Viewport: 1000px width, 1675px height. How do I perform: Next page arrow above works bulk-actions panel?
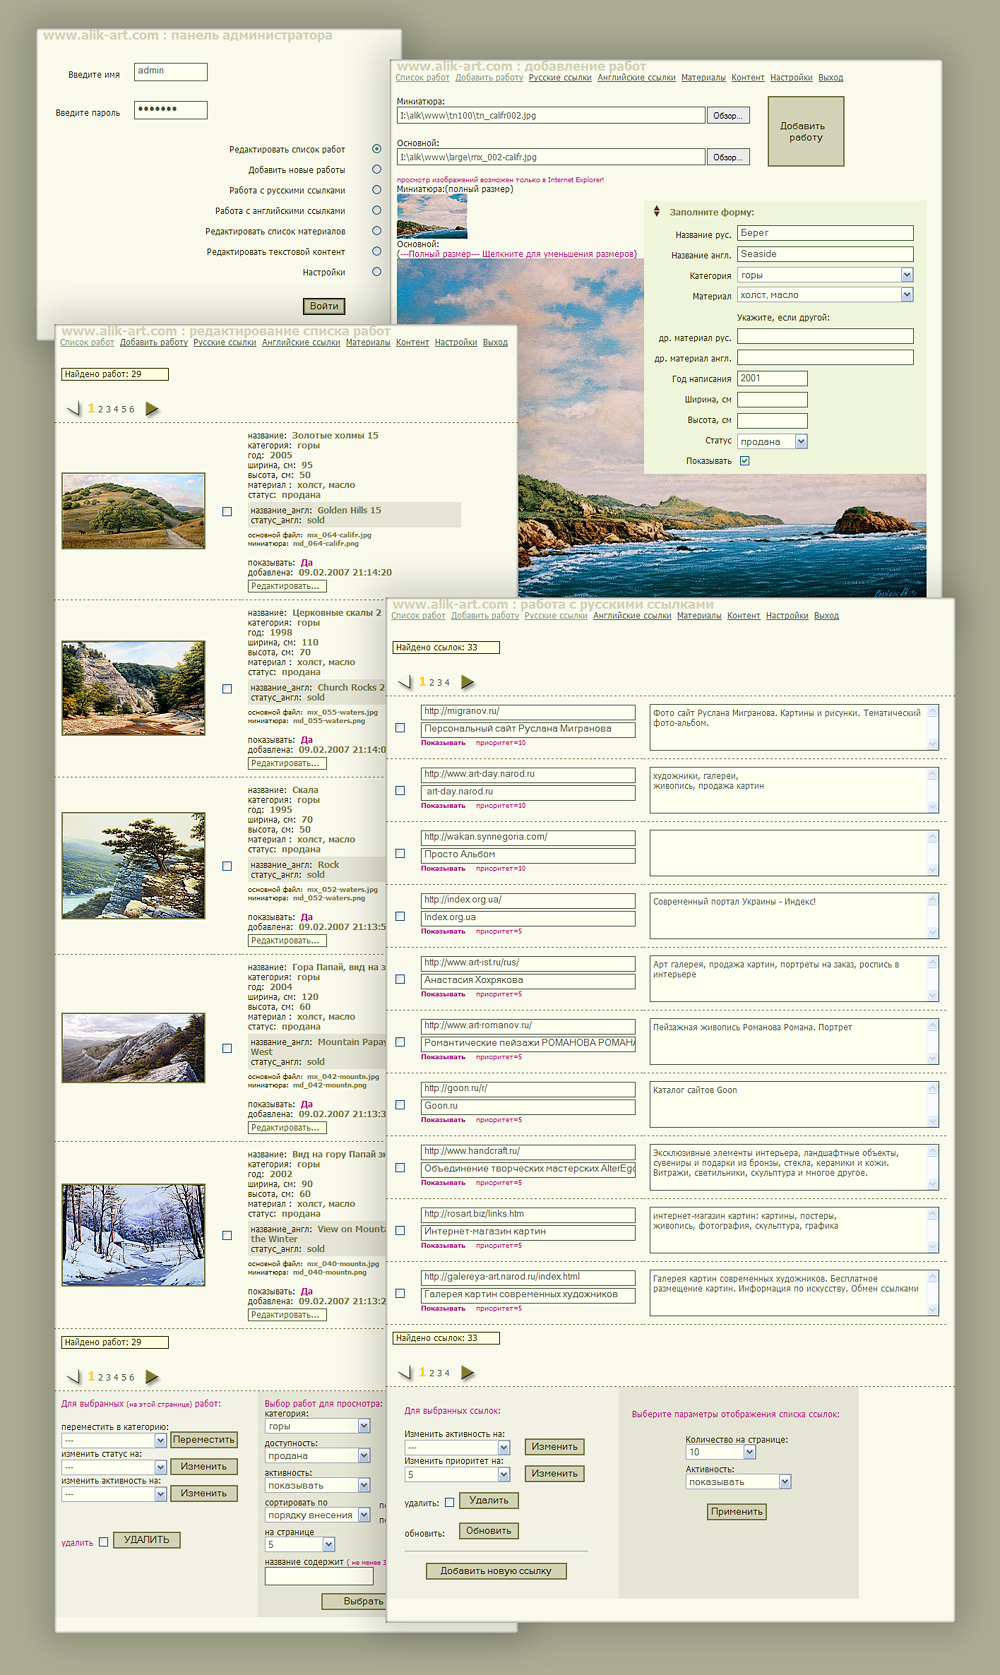tap(152, 1377)
